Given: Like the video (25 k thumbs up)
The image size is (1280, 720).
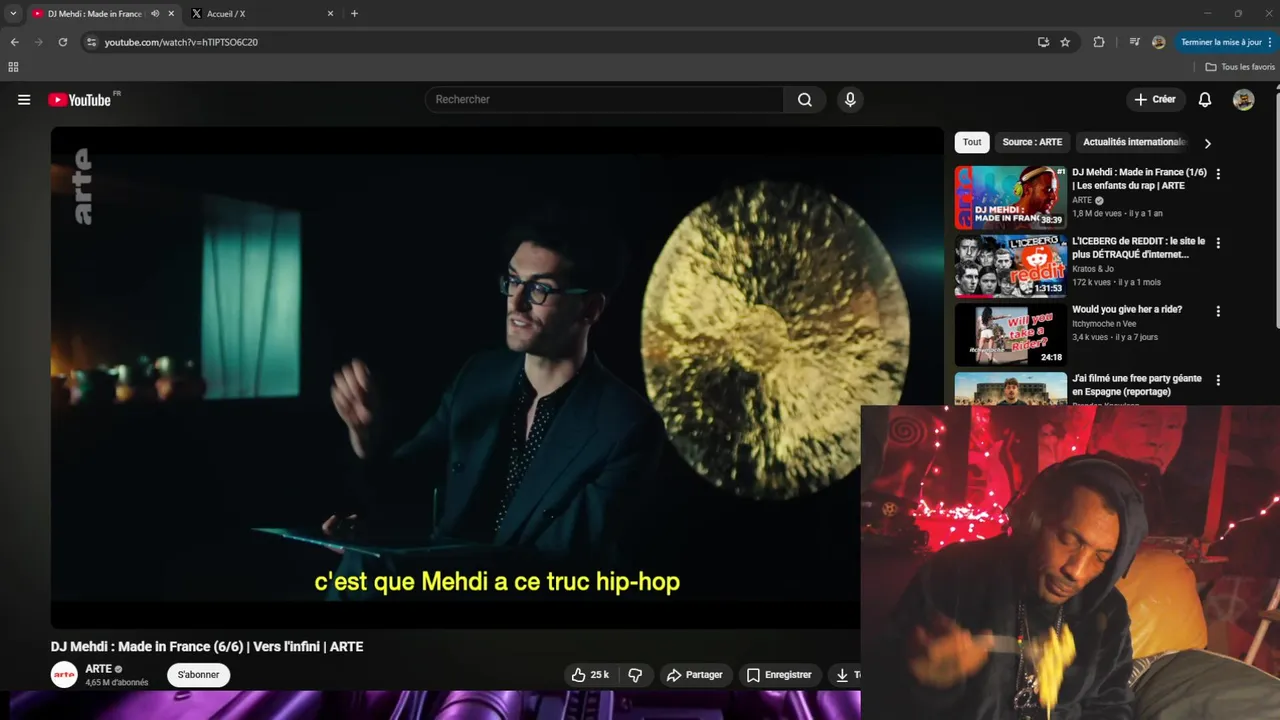Looking at the screenshot, I should point(589,675).
